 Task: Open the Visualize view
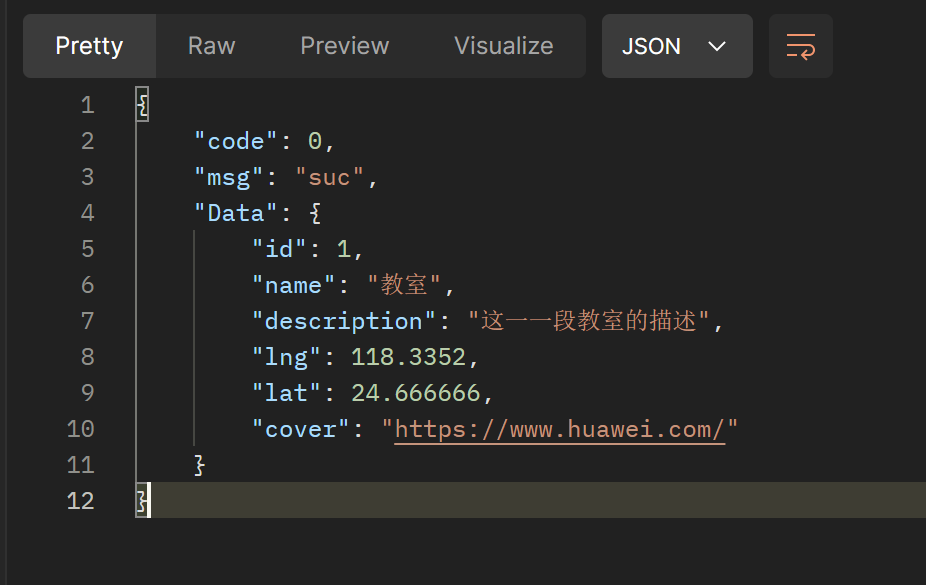point(503,45)
